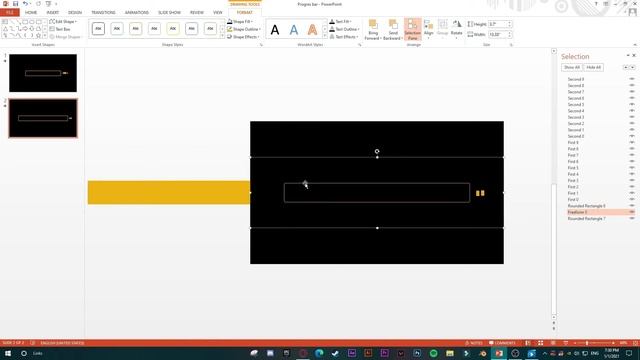The width and height of the screenshot is (640, 360).
Task: Hide the First 6 object
Action: pos(632,161)
